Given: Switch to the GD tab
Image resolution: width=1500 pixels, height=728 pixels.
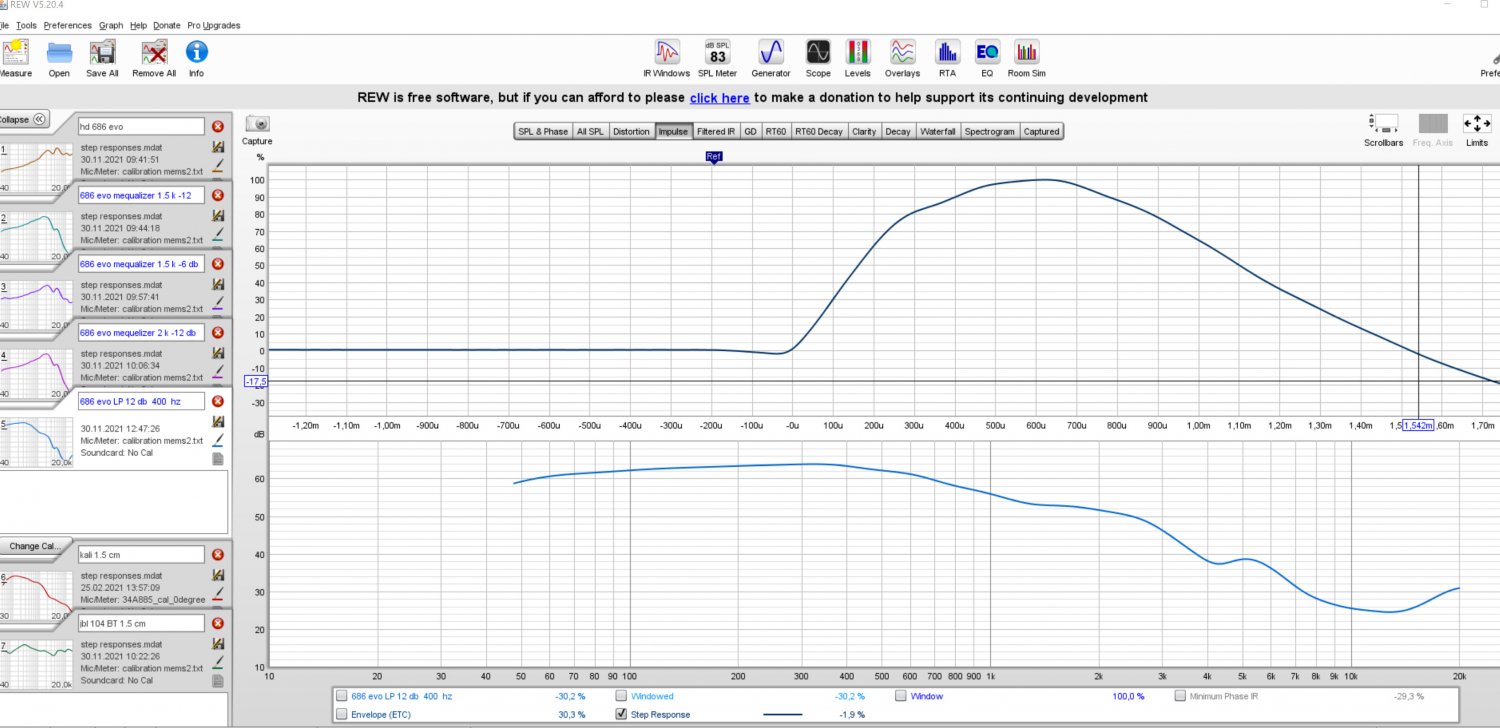Looking at the screenshot, I should pos(750,131).
